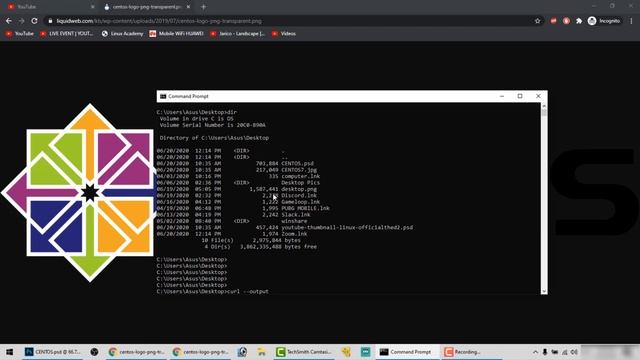The height and width of the screenshot is (360, 640).
Task: Click the round dark taskbar icon after Photoshop
Action: (94, 352)
